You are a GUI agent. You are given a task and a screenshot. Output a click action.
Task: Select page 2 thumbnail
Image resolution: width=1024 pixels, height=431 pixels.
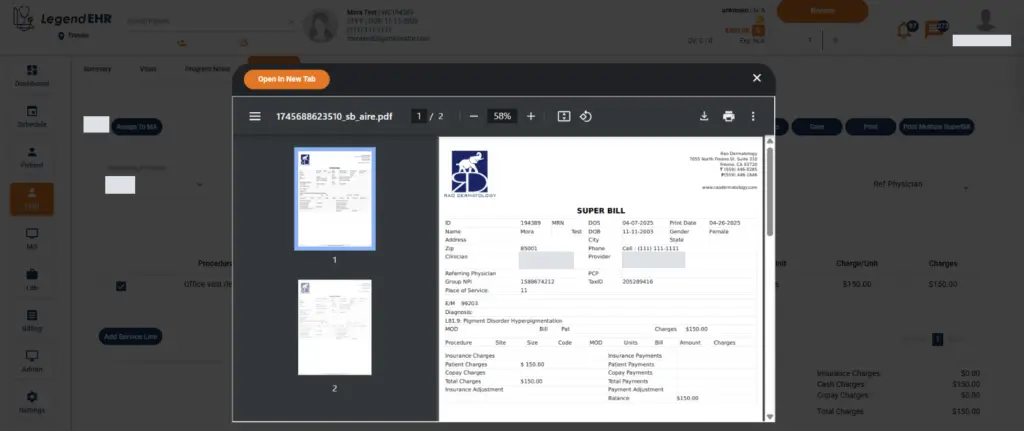point(334,327)
